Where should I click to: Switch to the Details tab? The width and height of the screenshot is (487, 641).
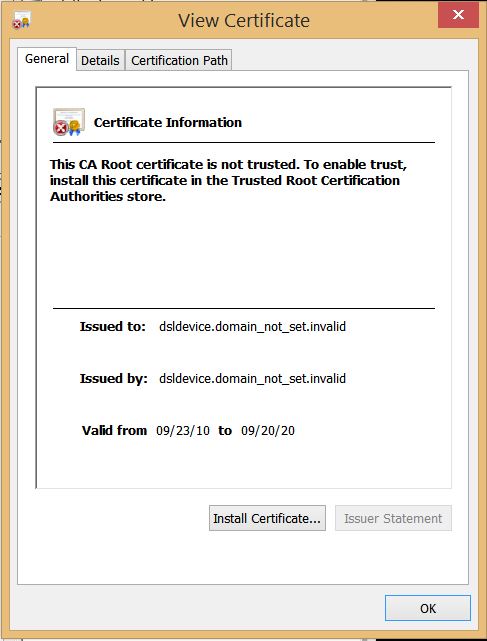[100, 61]
